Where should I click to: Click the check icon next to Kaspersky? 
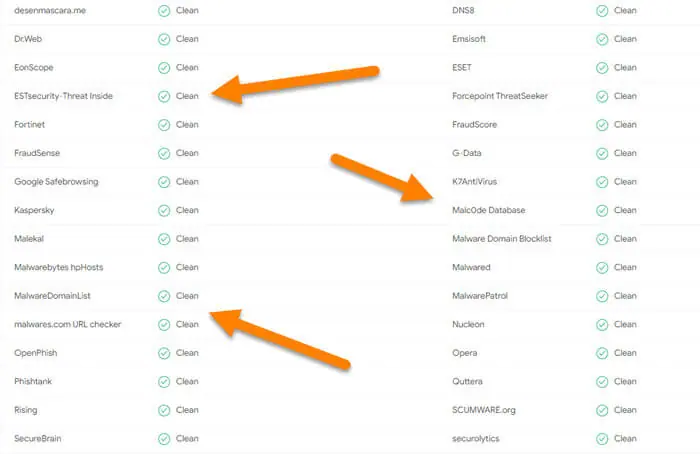point(164,210)
